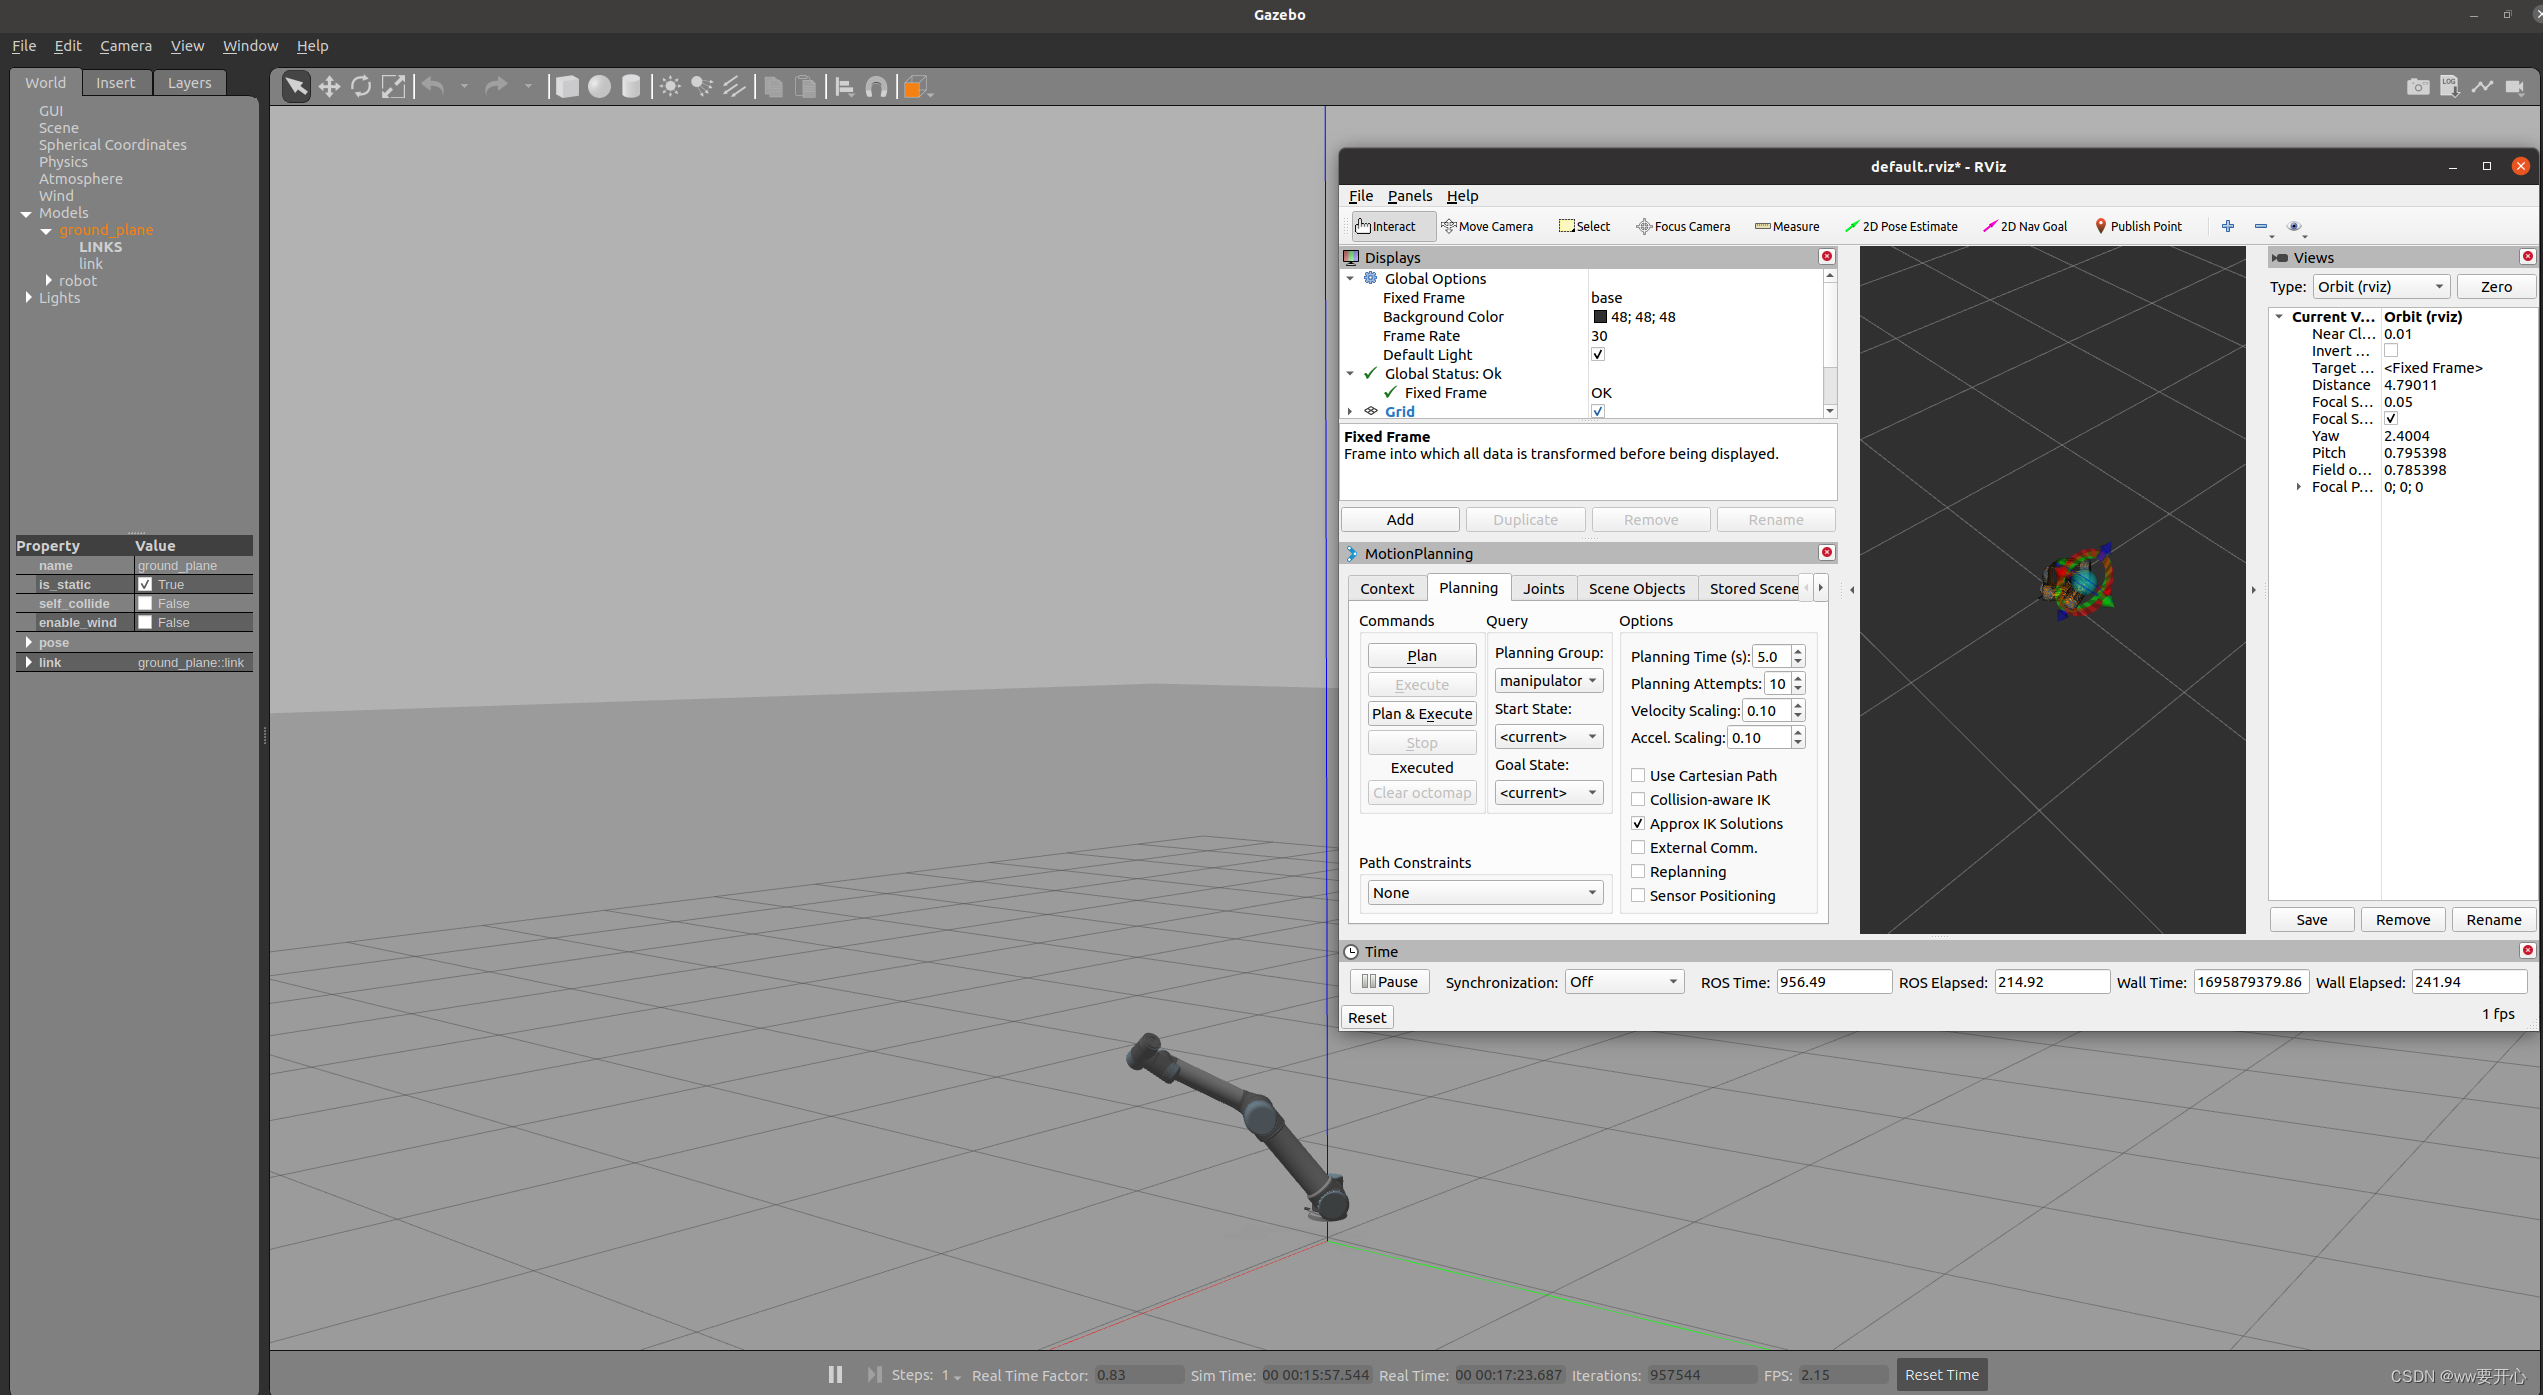
Task: Click the Reset Time button
Action: (x=1941, y=1374)
